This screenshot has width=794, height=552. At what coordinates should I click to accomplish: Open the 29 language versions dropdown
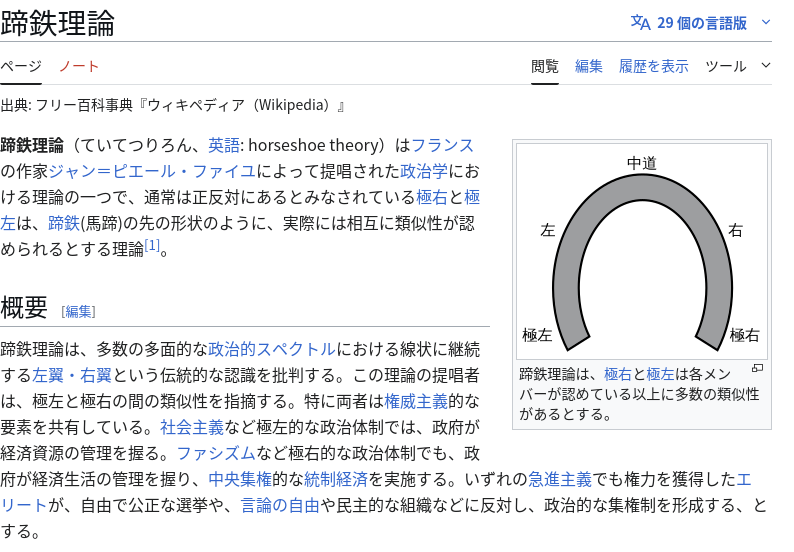click(x=701, y=23)
